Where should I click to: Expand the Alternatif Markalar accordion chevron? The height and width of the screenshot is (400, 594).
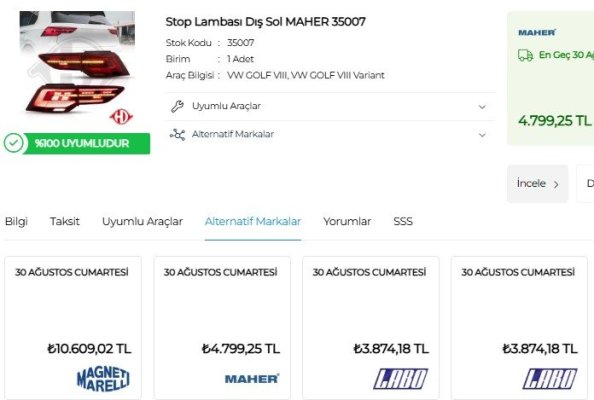[482, 135]
